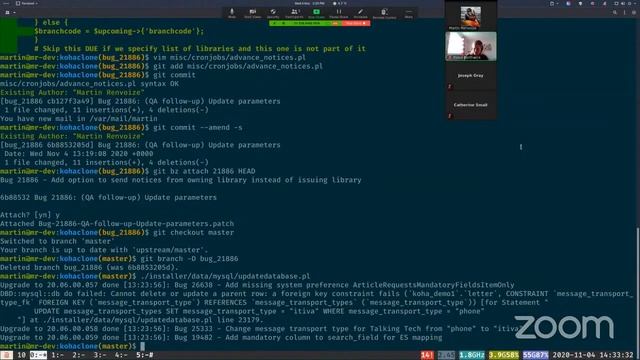Open the system status menu arrow
Screen dimensions: 640x360
(x=634, y=3)
